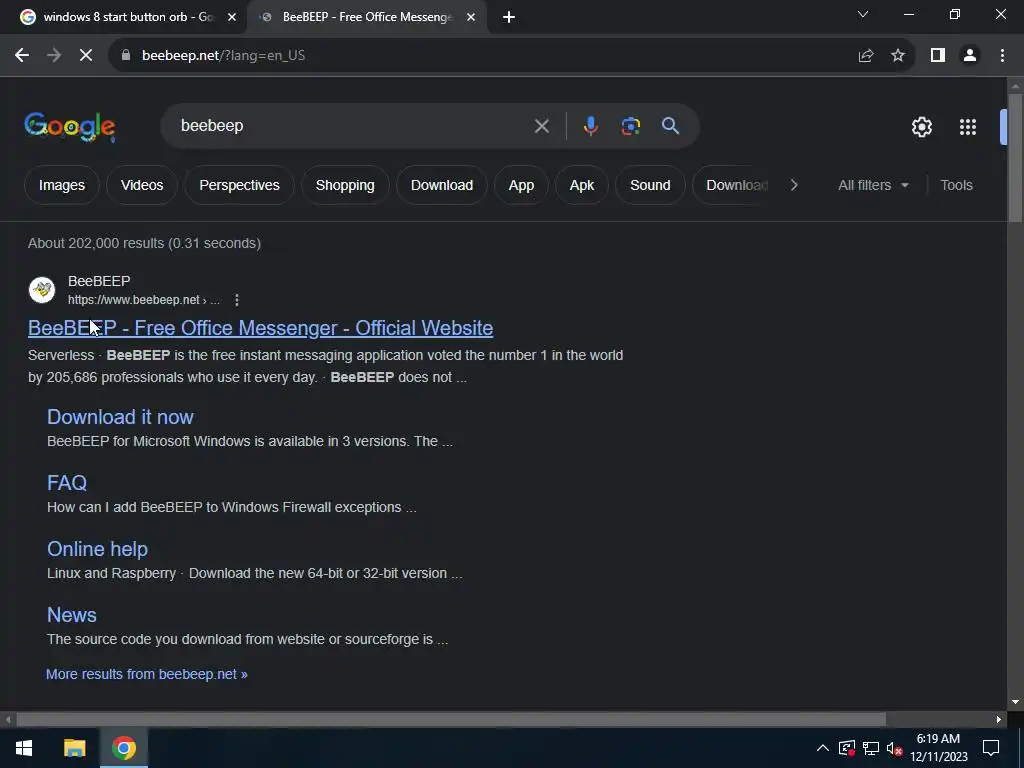1024x768 pixels.
Task: Select the Sound filter chip
Action: click(650, 185)
